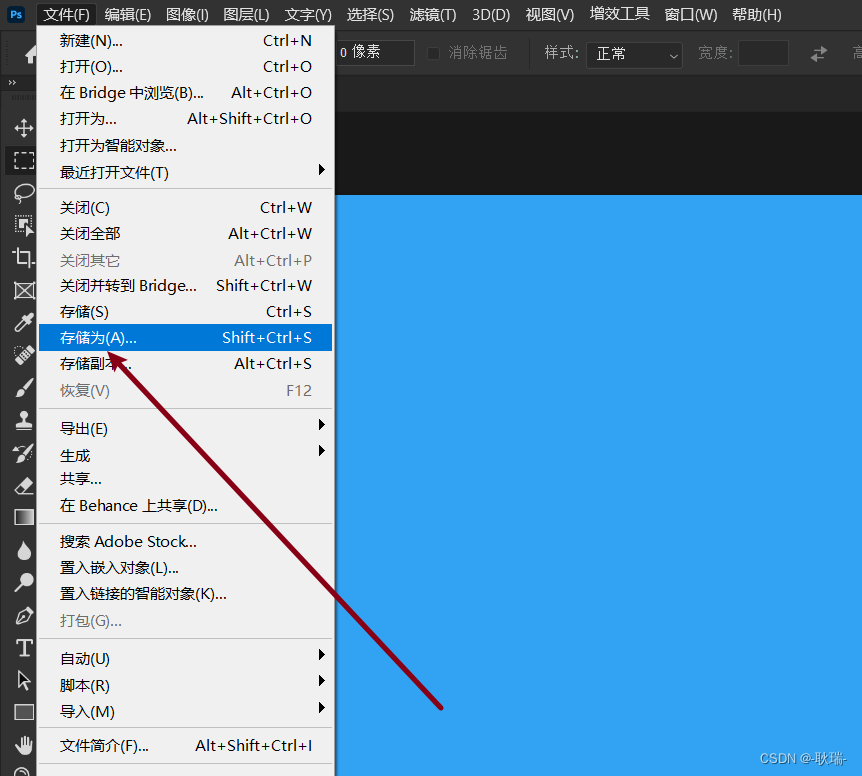Open the 滤镜 menu
Screen dimensions: 862x776
432,14
